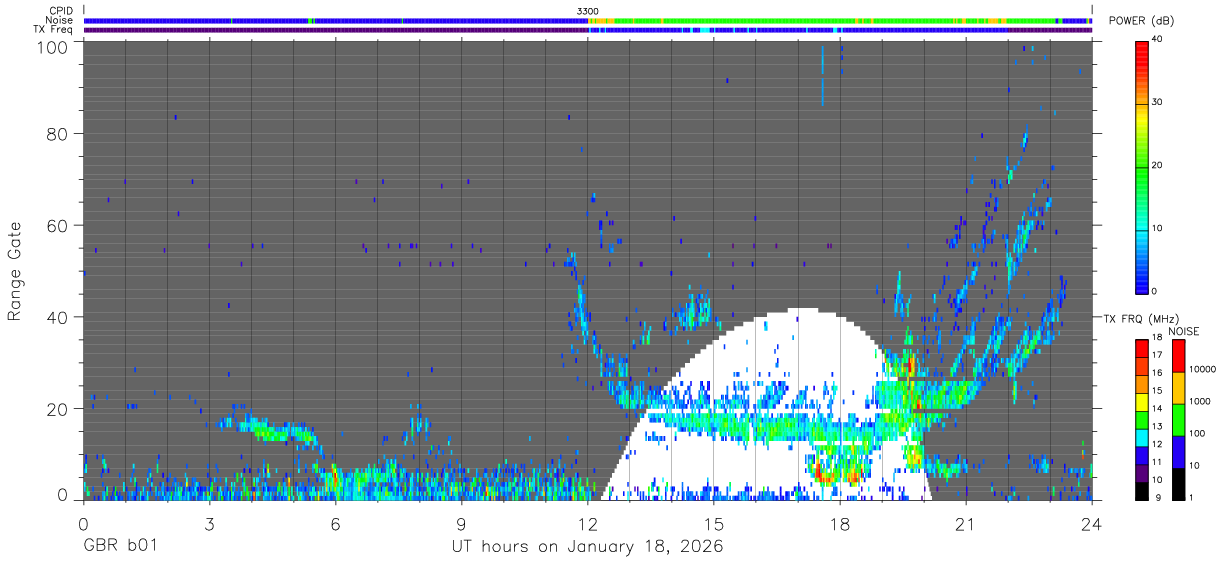This screenshot has width=1228, height=567.
Task: Click the green segment of the noise legend
Action: pyautogui.click(x=1179, y=420)
